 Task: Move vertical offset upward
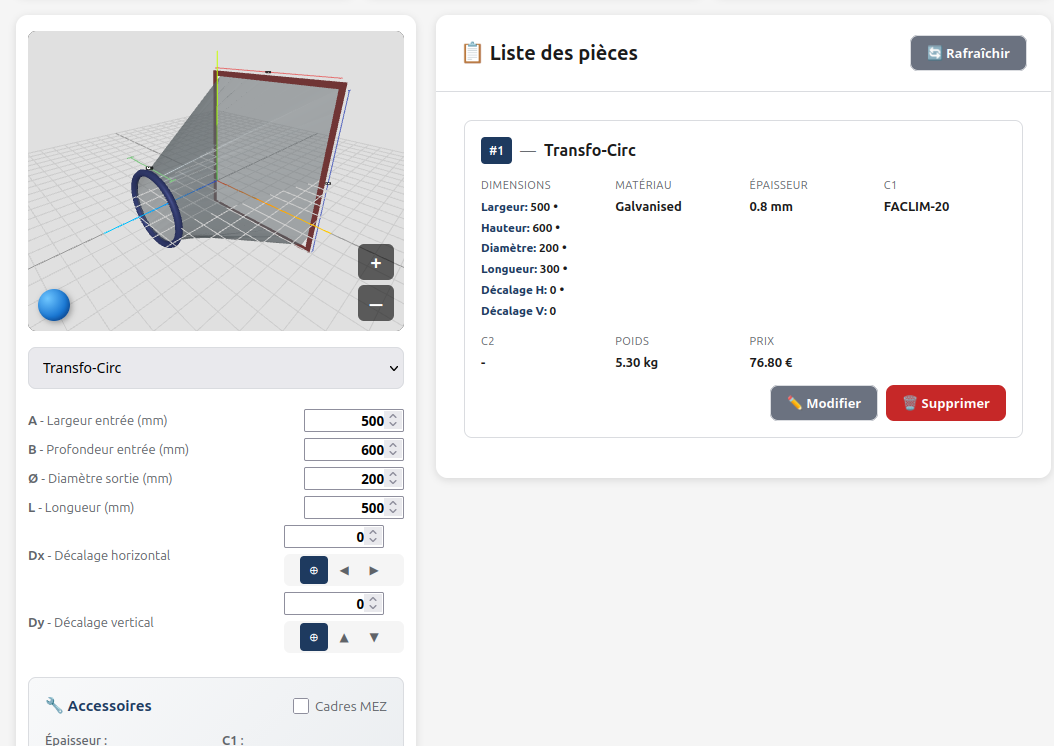[x=344, y=637]
